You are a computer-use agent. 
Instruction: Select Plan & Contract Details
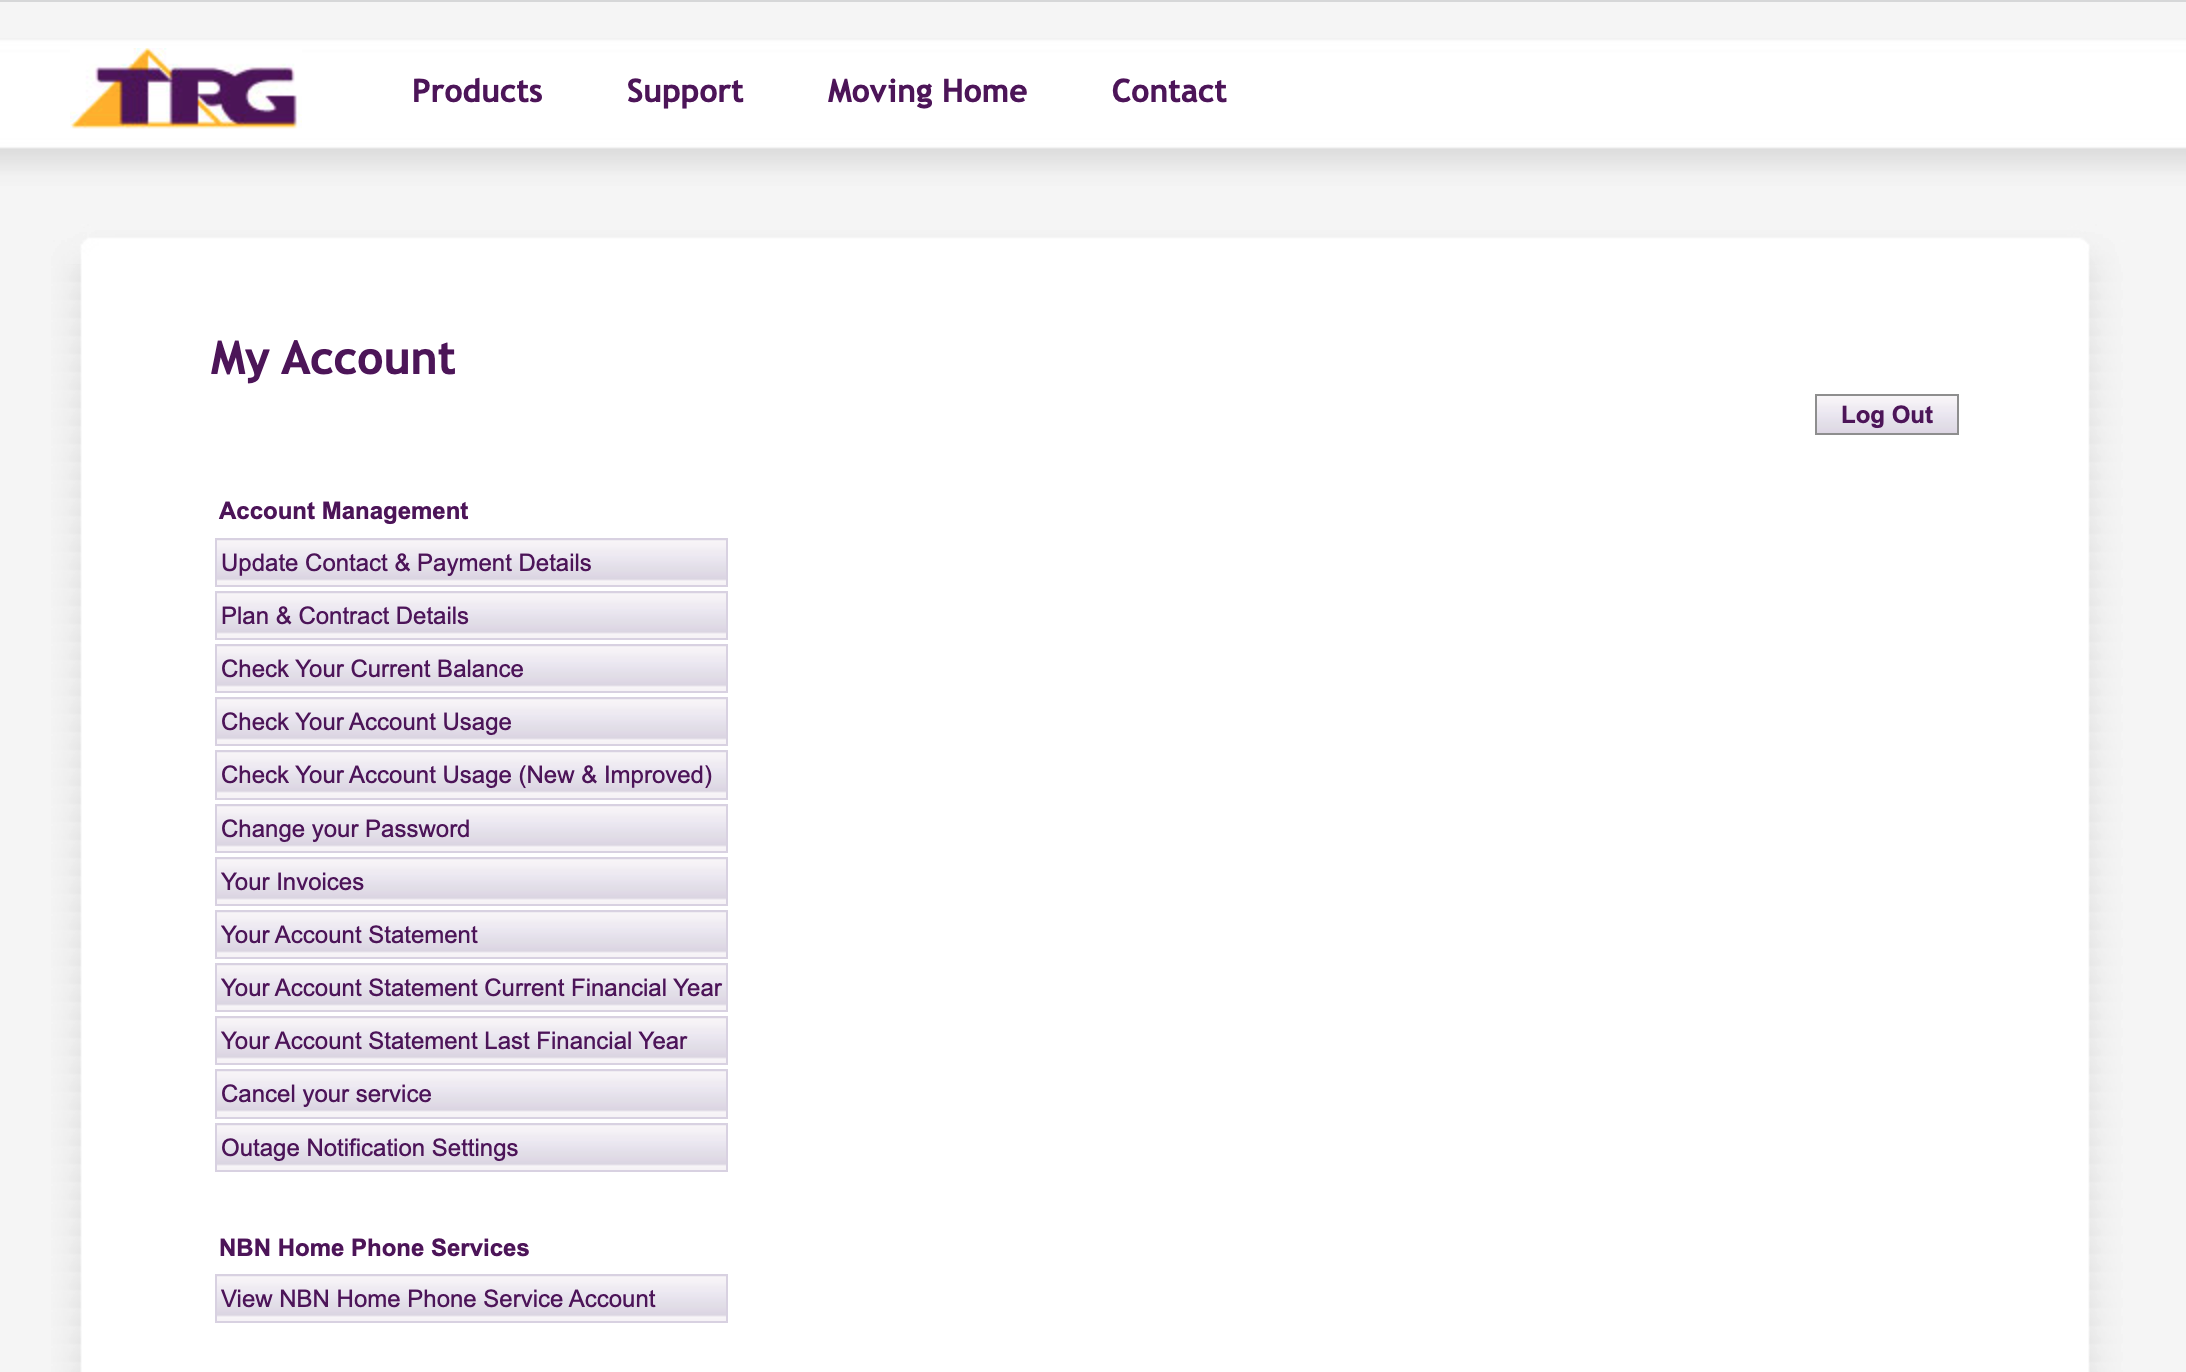tap(470, 615)
